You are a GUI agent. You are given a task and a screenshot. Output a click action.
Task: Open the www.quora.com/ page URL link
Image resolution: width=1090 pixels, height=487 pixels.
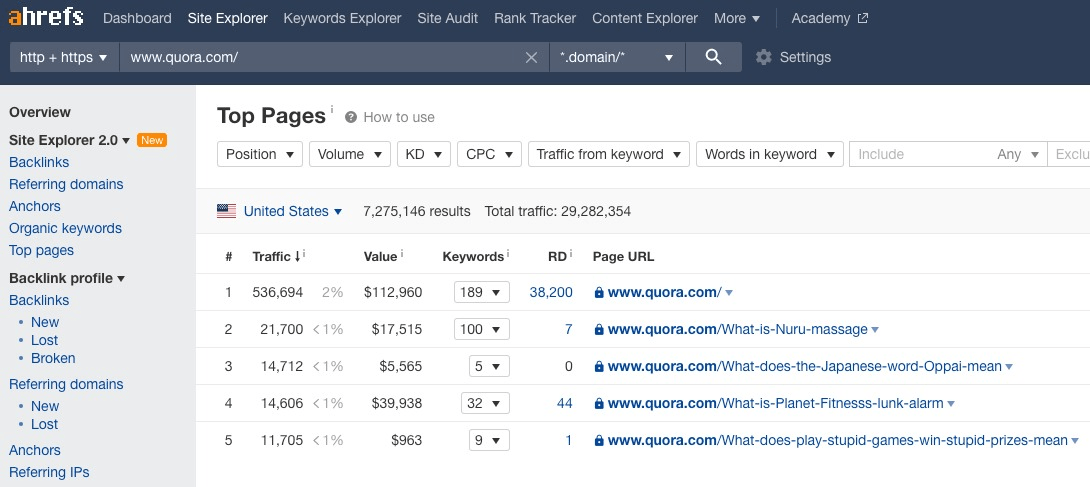(665, 292)
